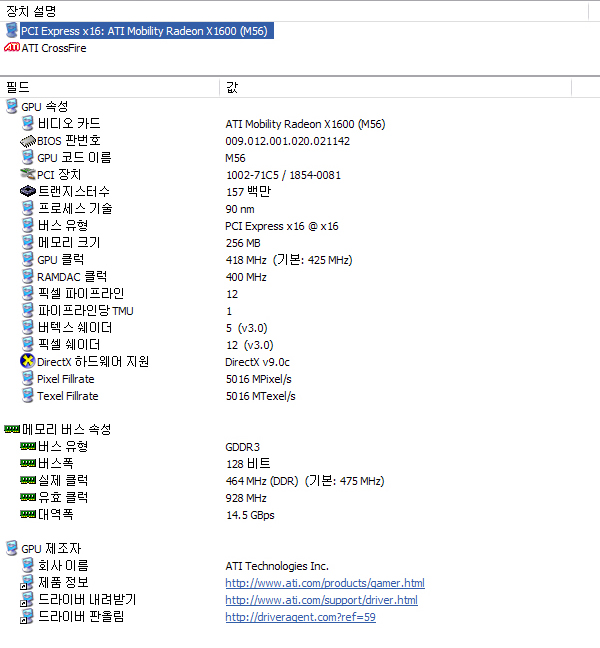Select the 464 MHz (DDR) real clock value
This screenshot has height=648, width=600.
tap(305, 481)
